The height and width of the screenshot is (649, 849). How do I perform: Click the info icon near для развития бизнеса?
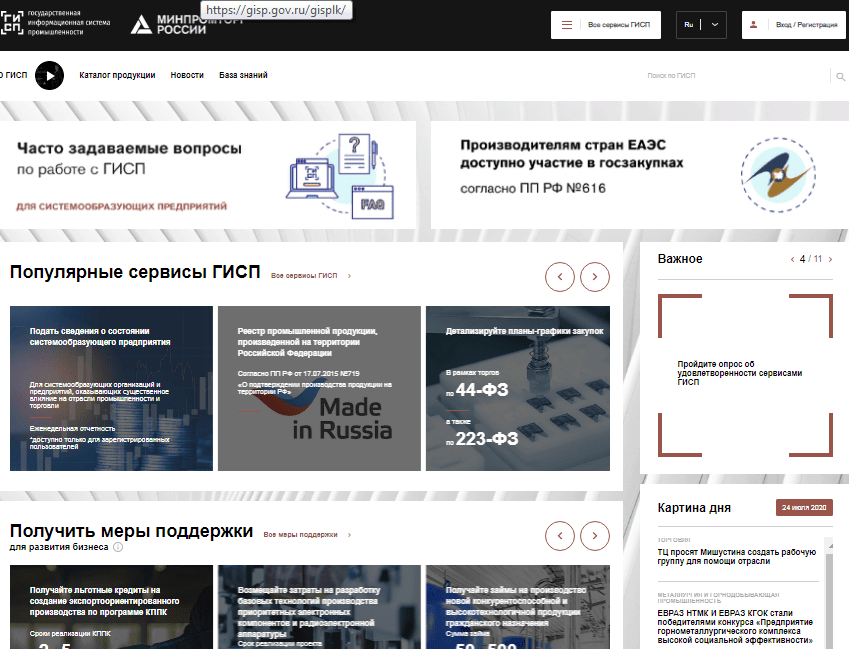tap(118, 547)
